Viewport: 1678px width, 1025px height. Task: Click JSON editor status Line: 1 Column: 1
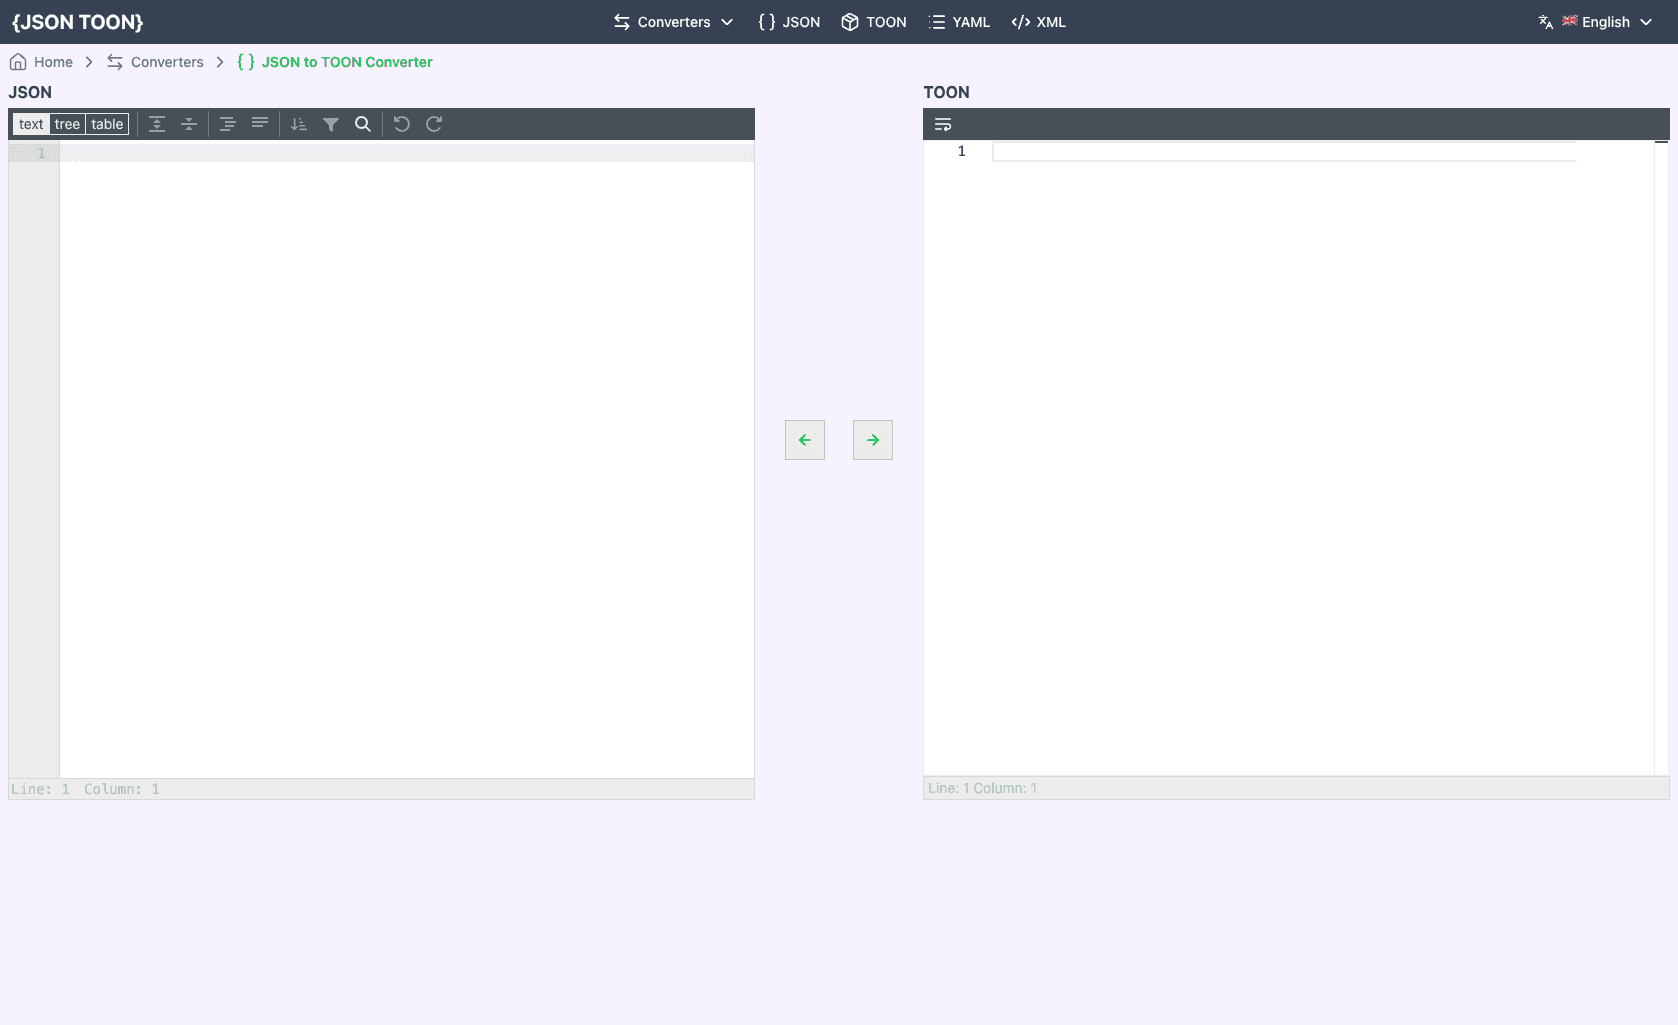(x=85, y=789)
